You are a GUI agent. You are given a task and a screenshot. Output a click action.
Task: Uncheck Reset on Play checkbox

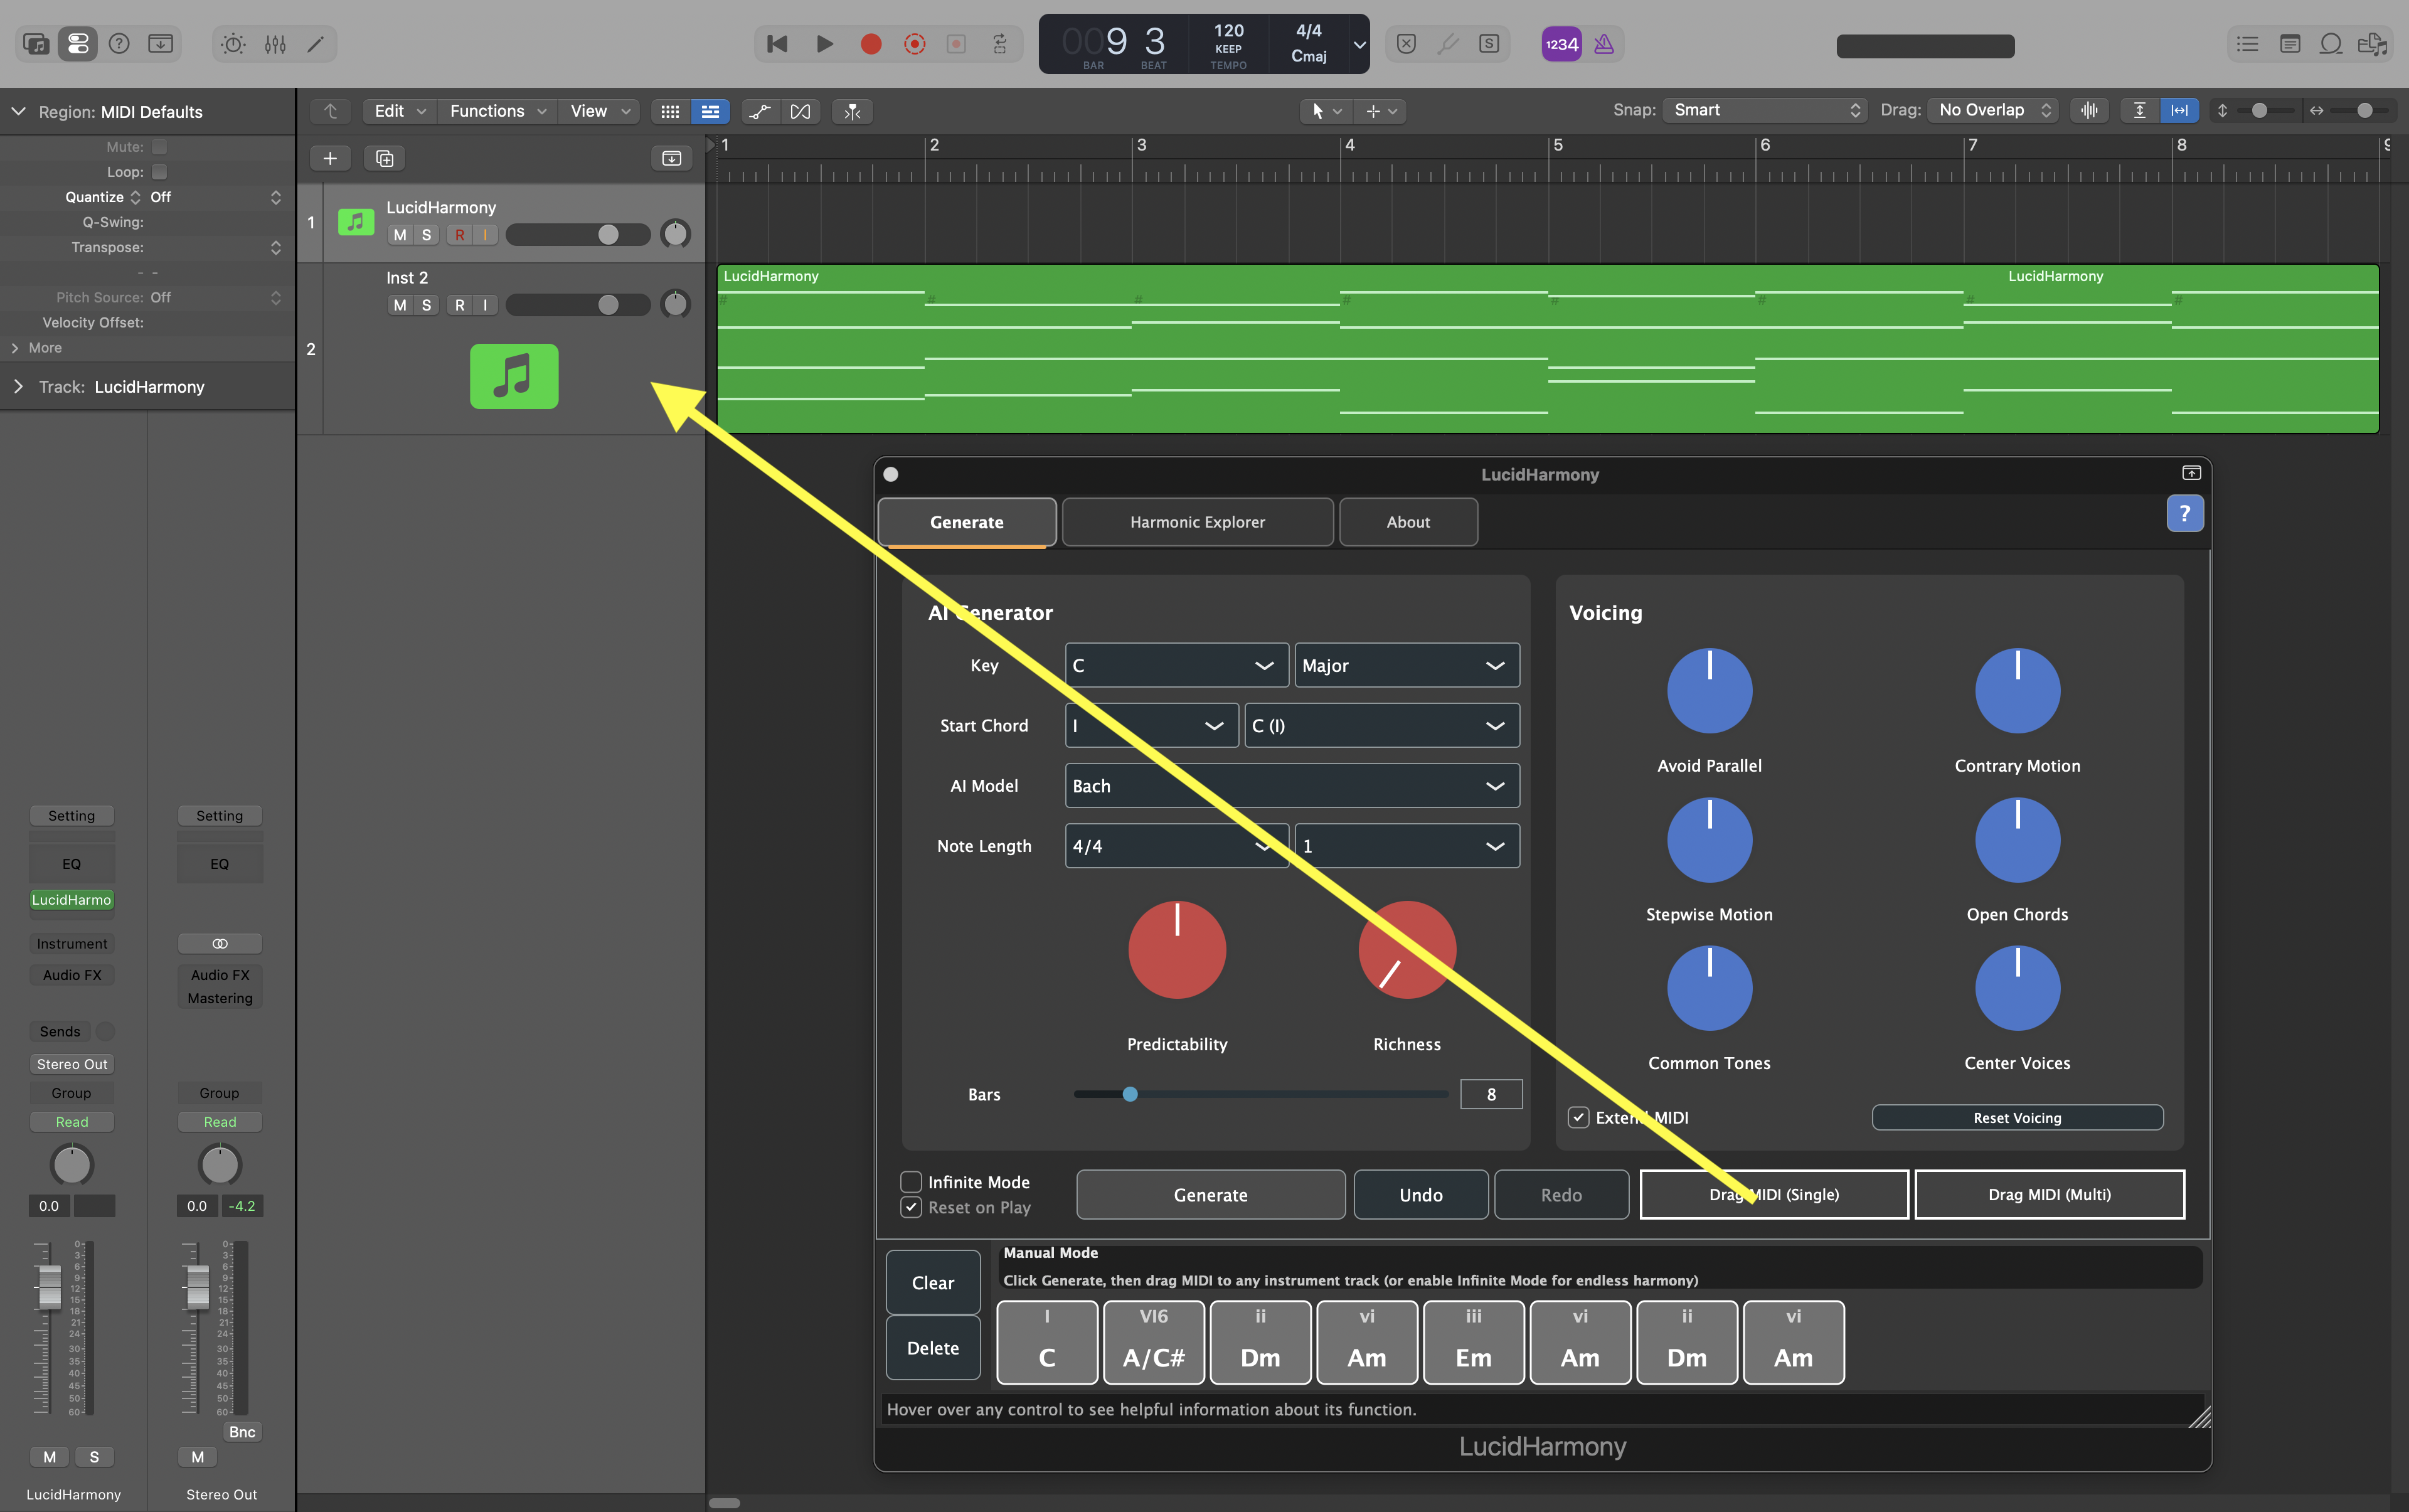click(x=911, y=1207)
